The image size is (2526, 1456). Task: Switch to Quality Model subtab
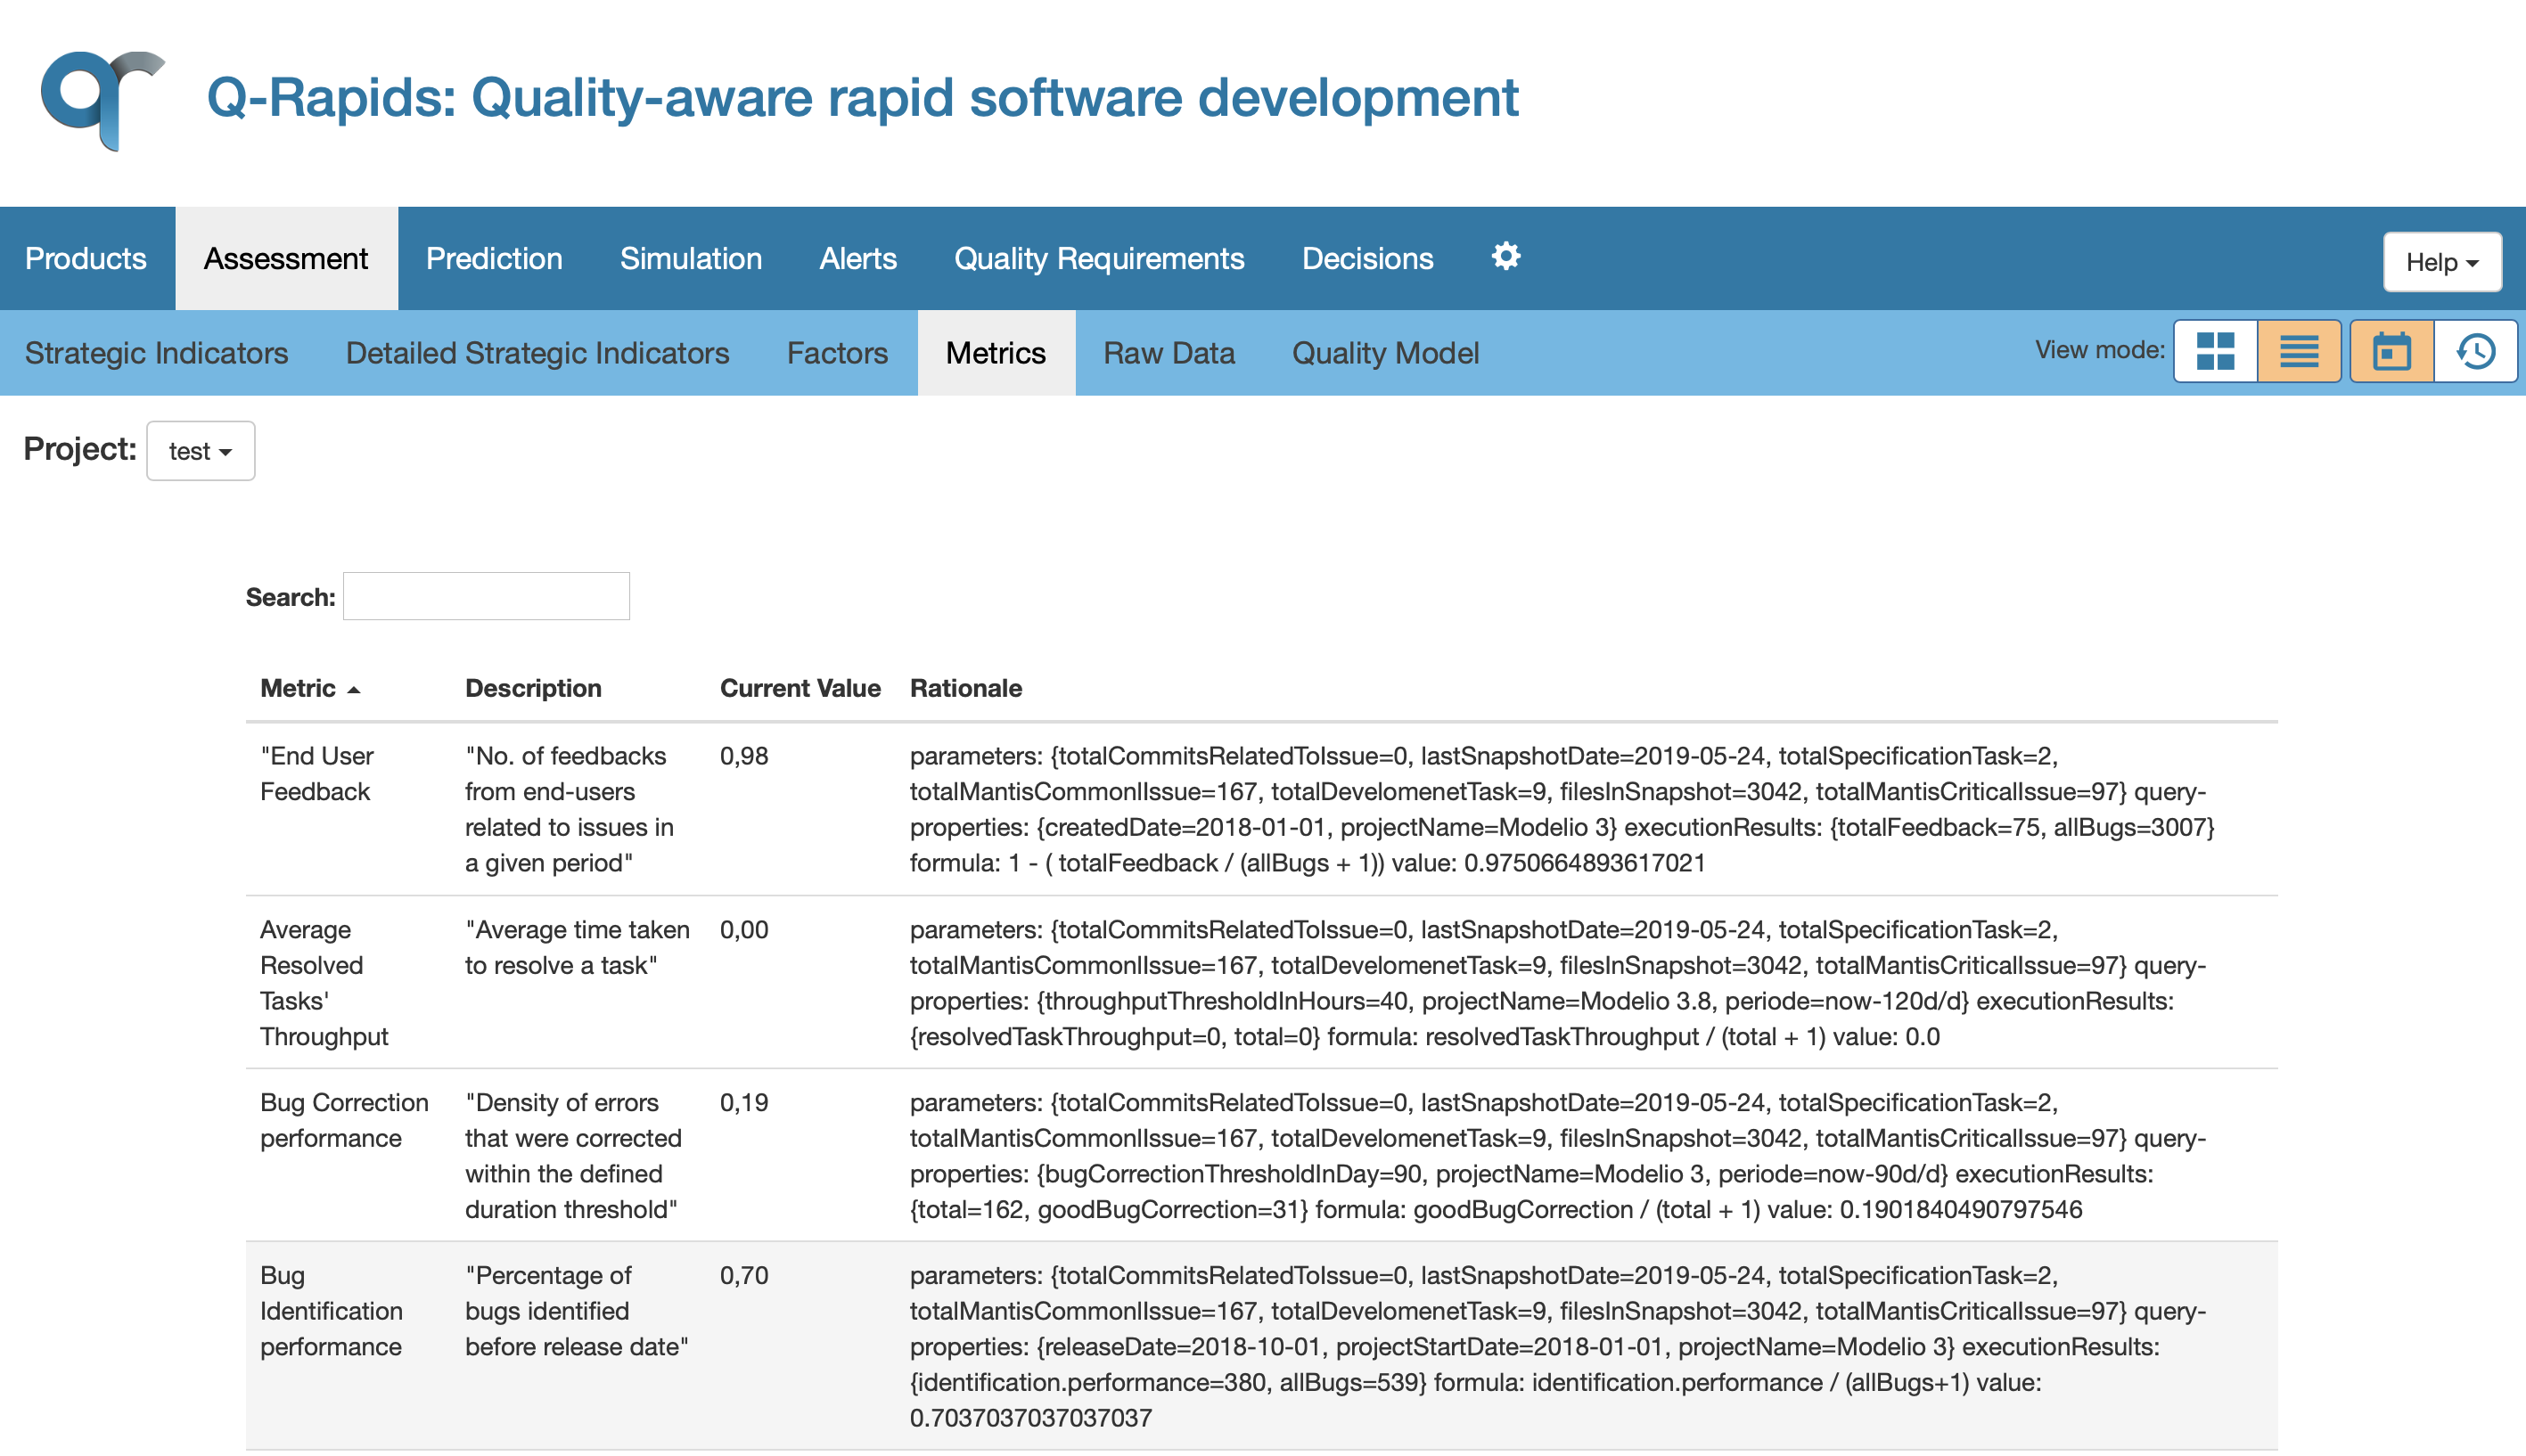pyautogui.click(x=1385, y=353)
